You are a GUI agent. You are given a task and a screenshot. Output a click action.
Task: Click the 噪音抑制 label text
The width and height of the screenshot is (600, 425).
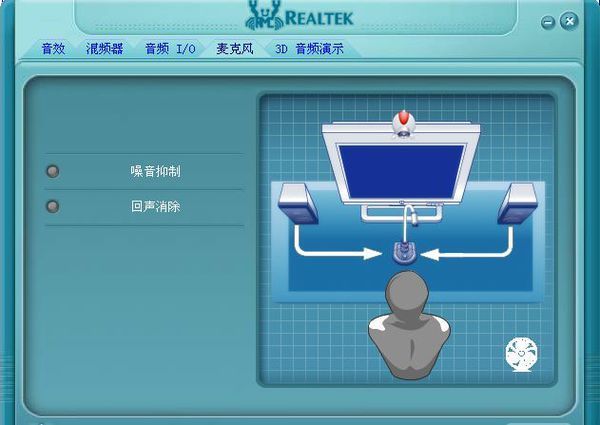click(x=155, y=171)
